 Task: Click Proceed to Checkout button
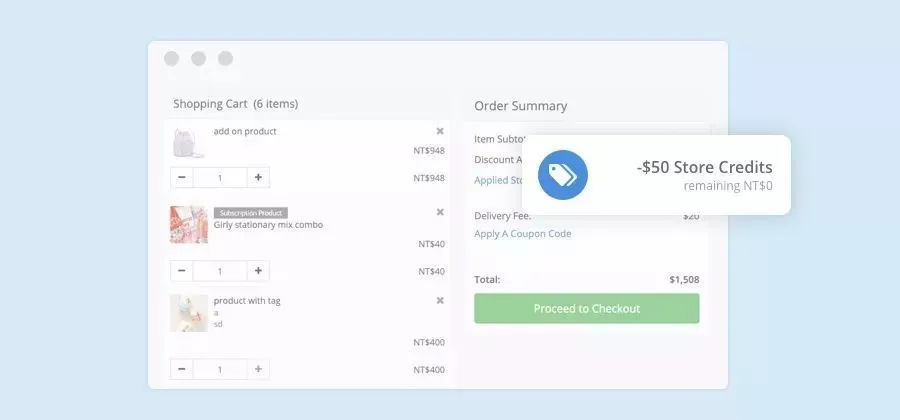click(586, 309)
